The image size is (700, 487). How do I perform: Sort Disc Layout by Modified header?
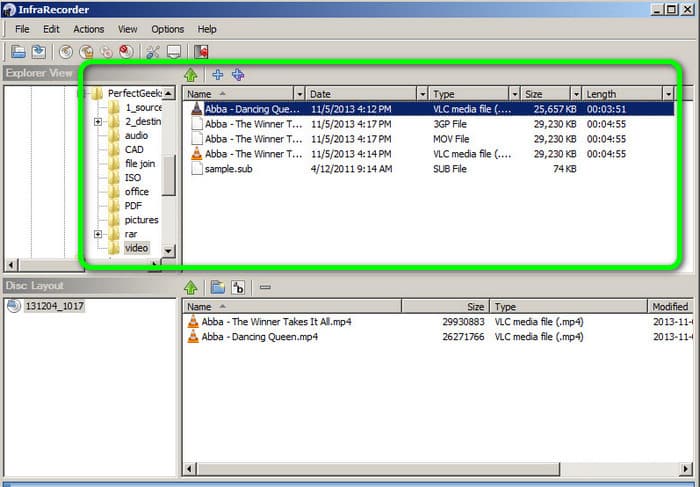click(671, 307)
